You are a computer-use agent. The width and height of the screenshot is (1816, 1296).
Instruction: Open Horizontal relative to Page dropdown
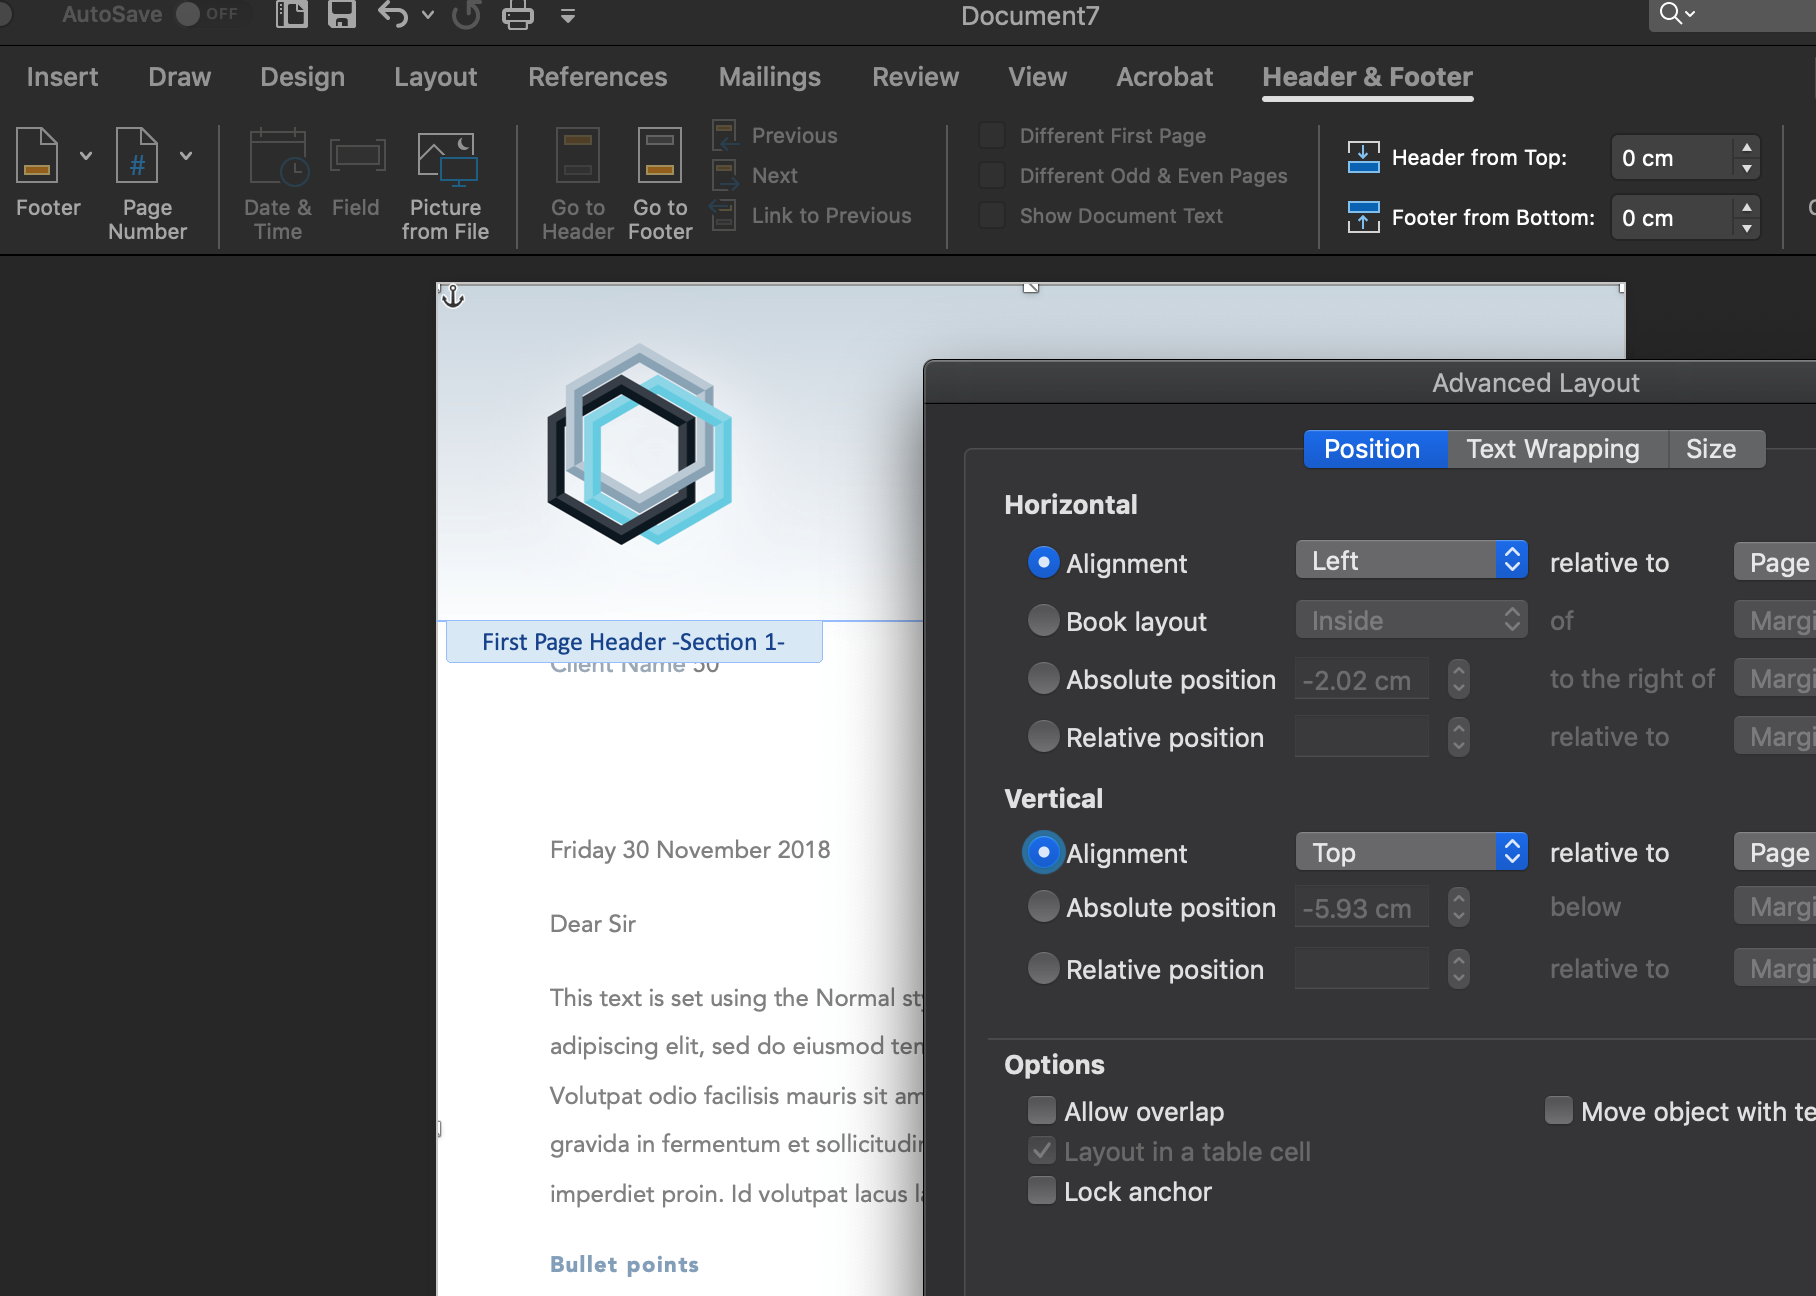tap(1775, 562)
